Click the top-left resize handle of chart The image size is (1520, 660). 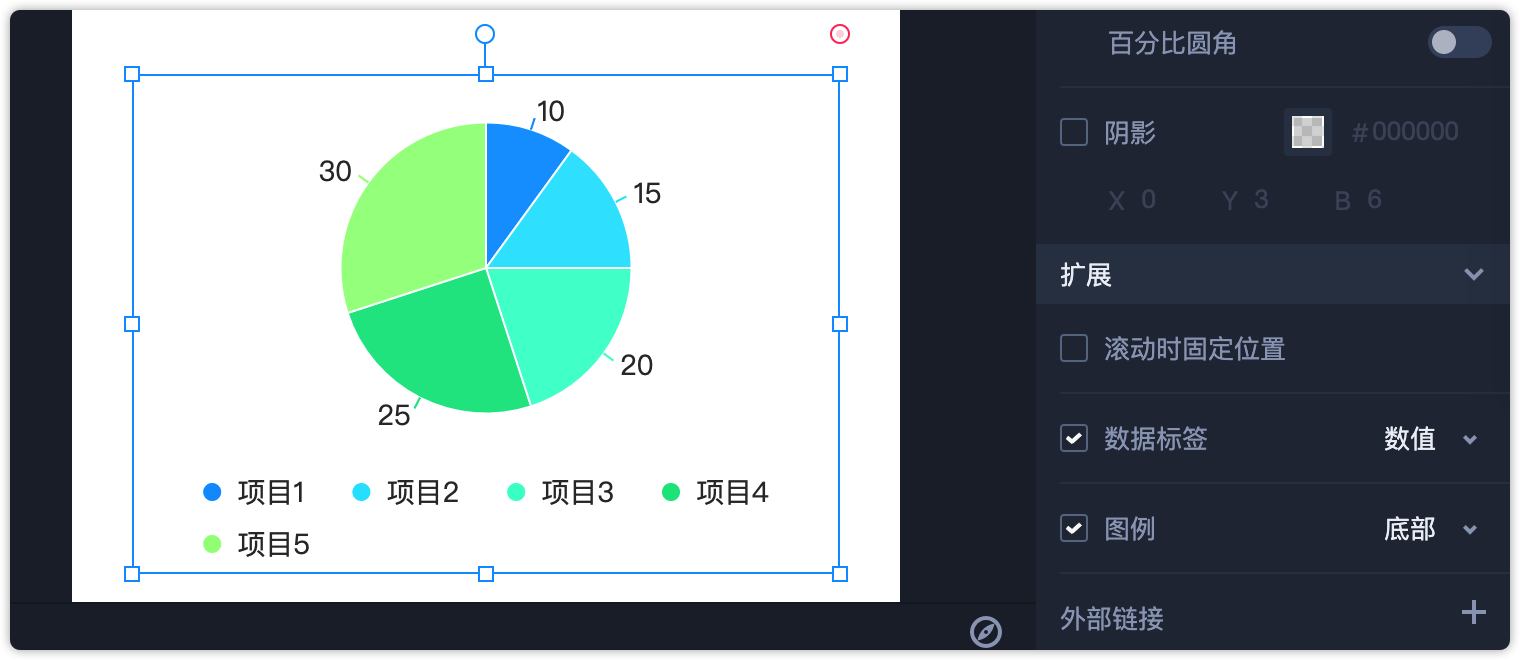tap(132, 74)
